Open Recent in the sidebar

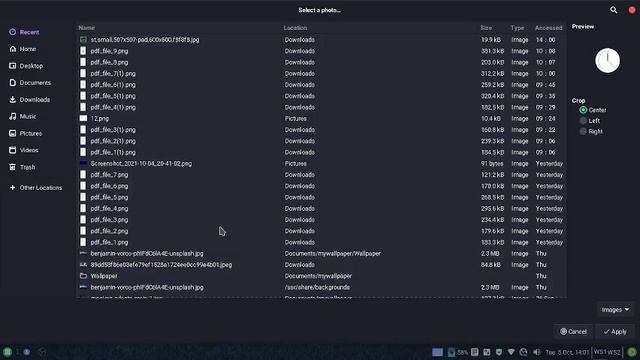click(24, 32)
